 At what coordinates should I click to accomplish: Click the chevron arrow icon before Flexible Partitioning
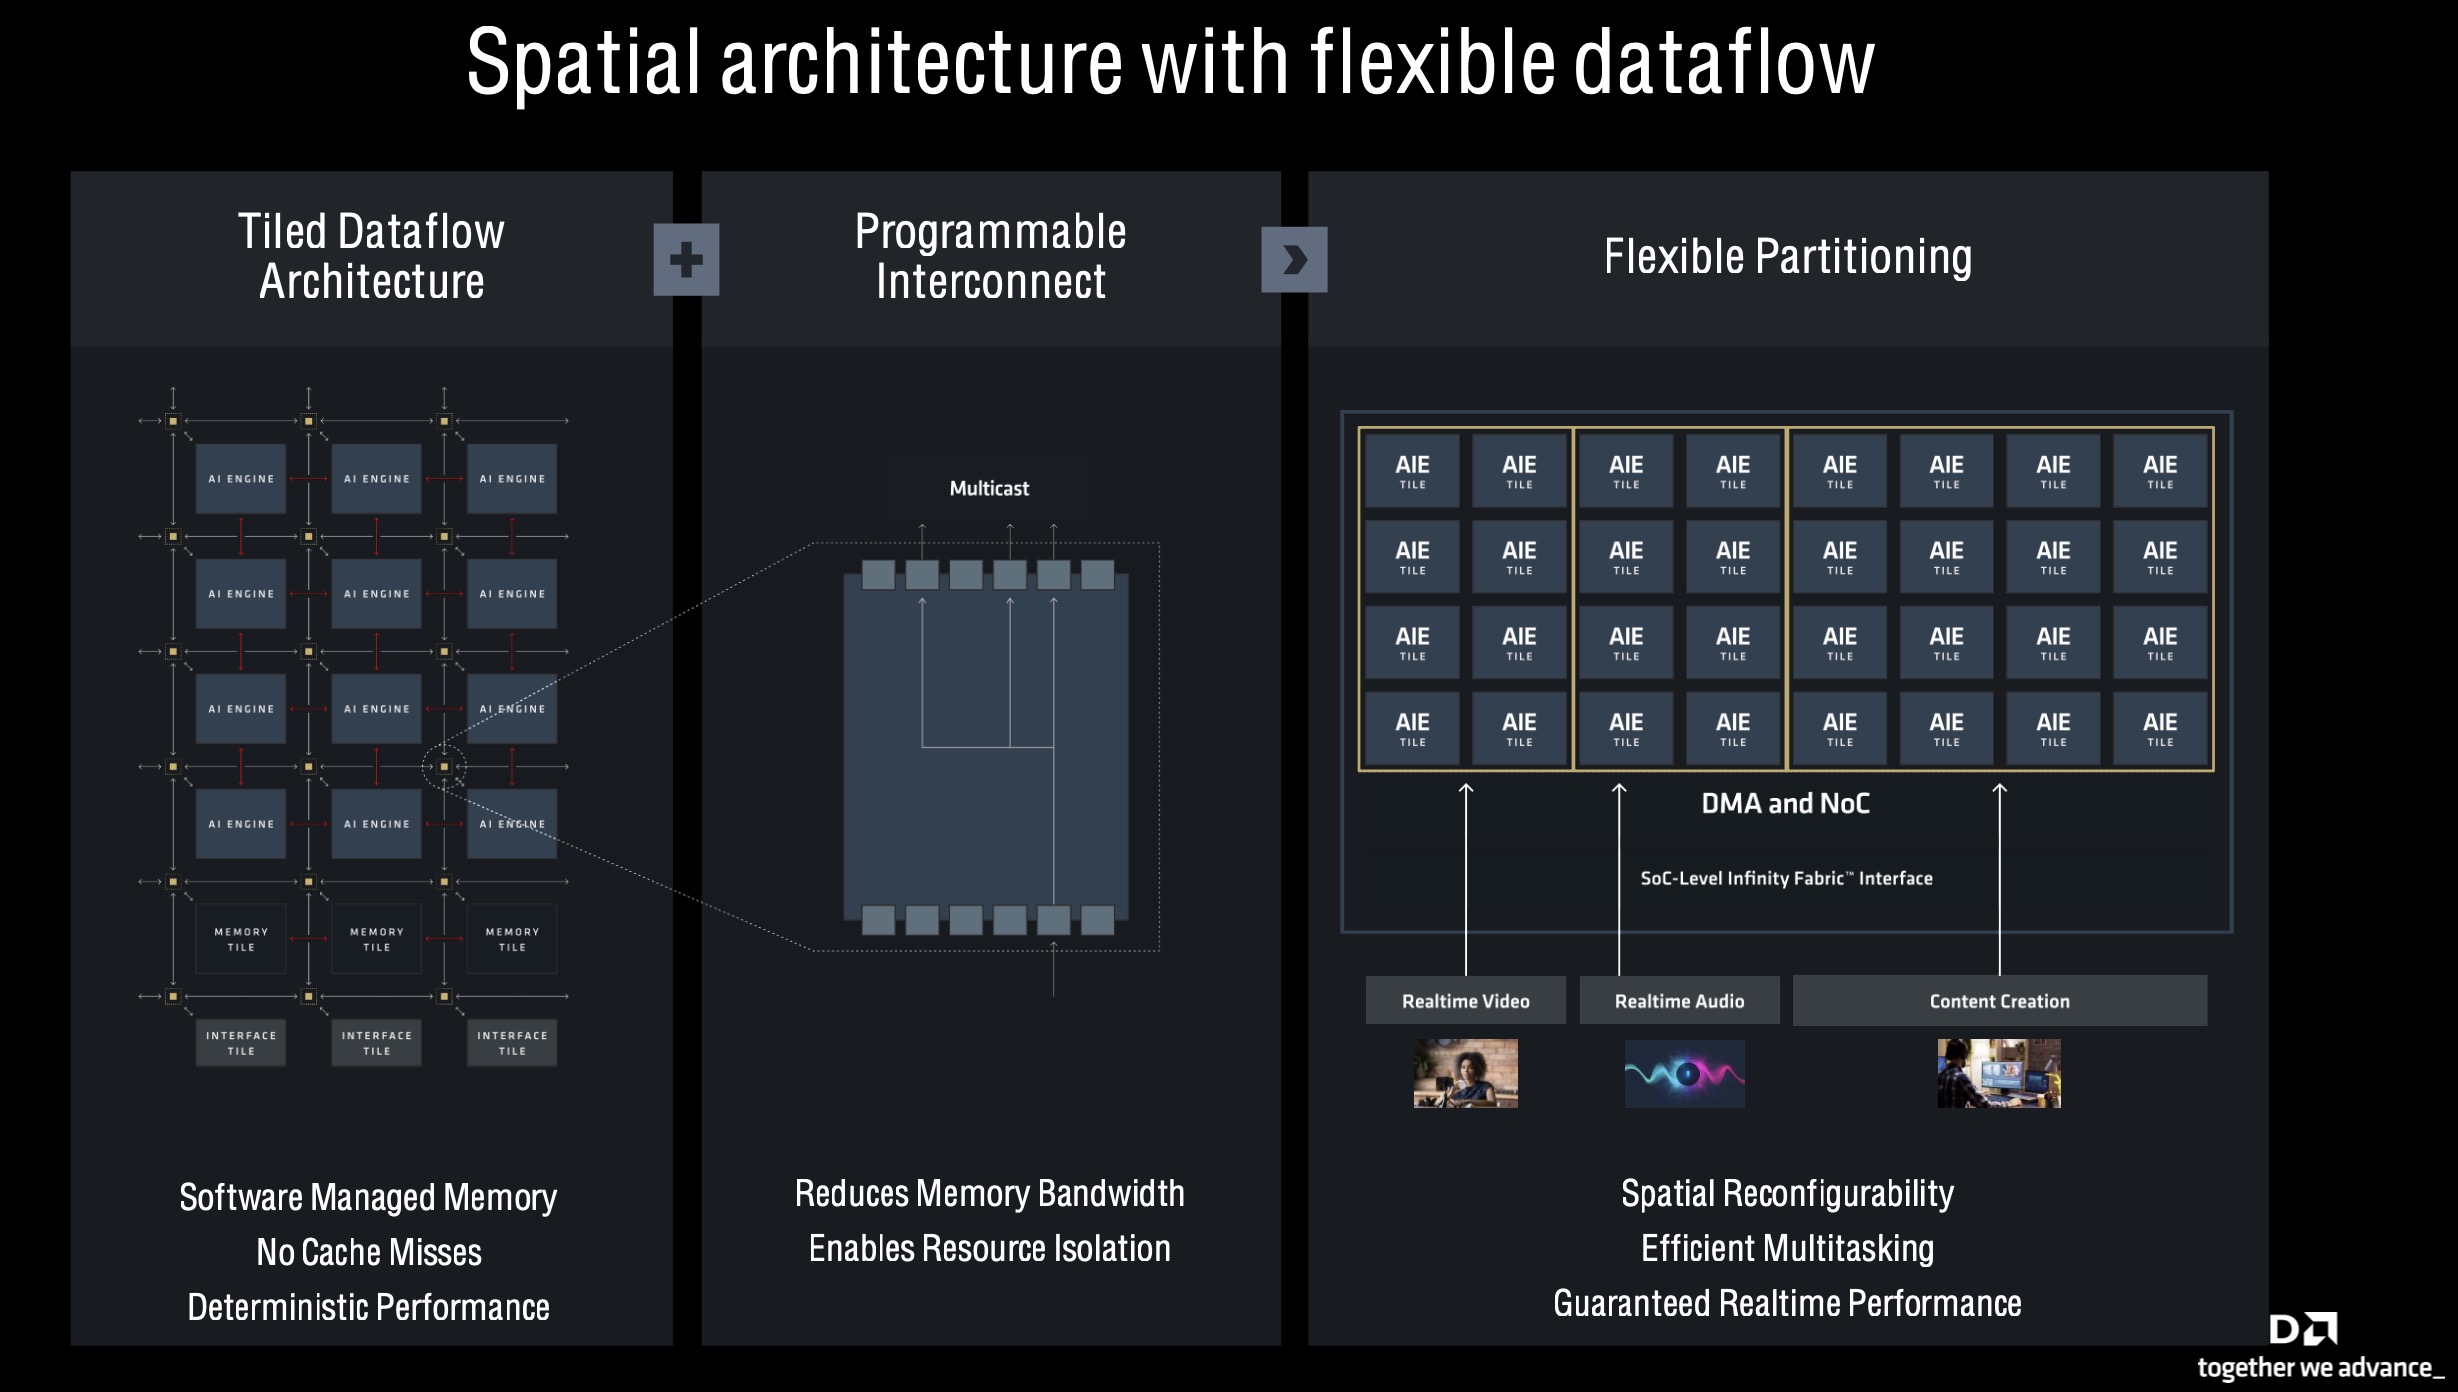1294,260
